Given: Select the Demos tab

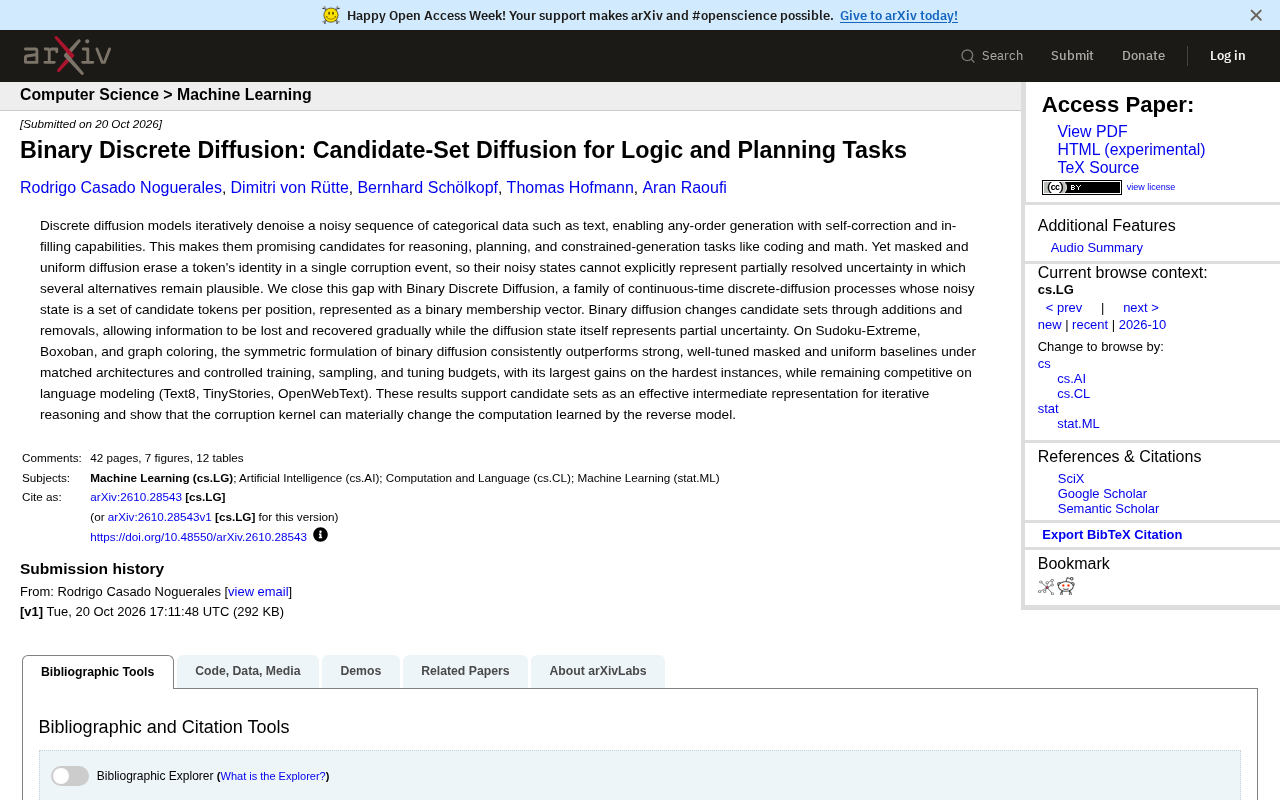Looking at the screenshot, I should [x=361, y=671].
